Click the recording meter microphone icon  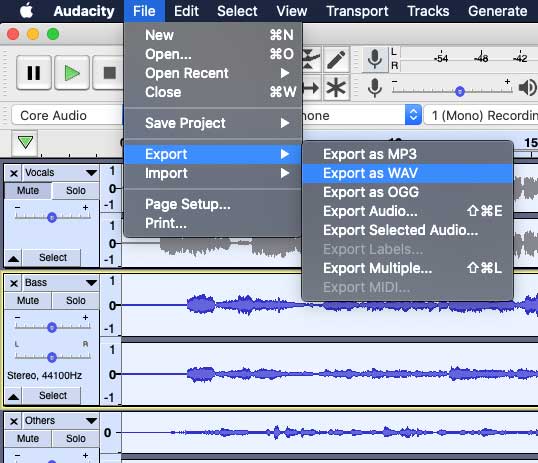point(374,59)
